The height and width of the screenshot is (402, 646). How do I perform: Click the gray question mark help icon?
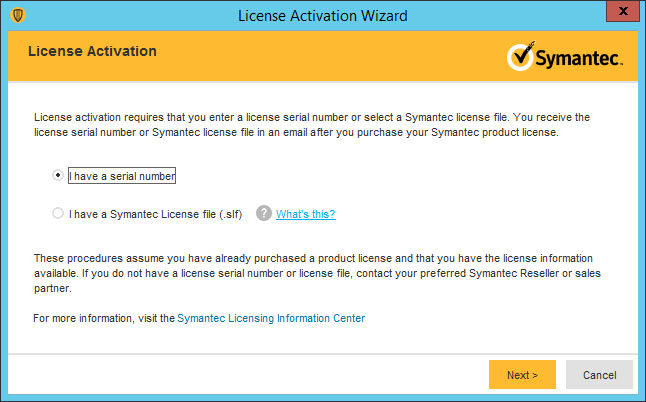pos(264,213)
